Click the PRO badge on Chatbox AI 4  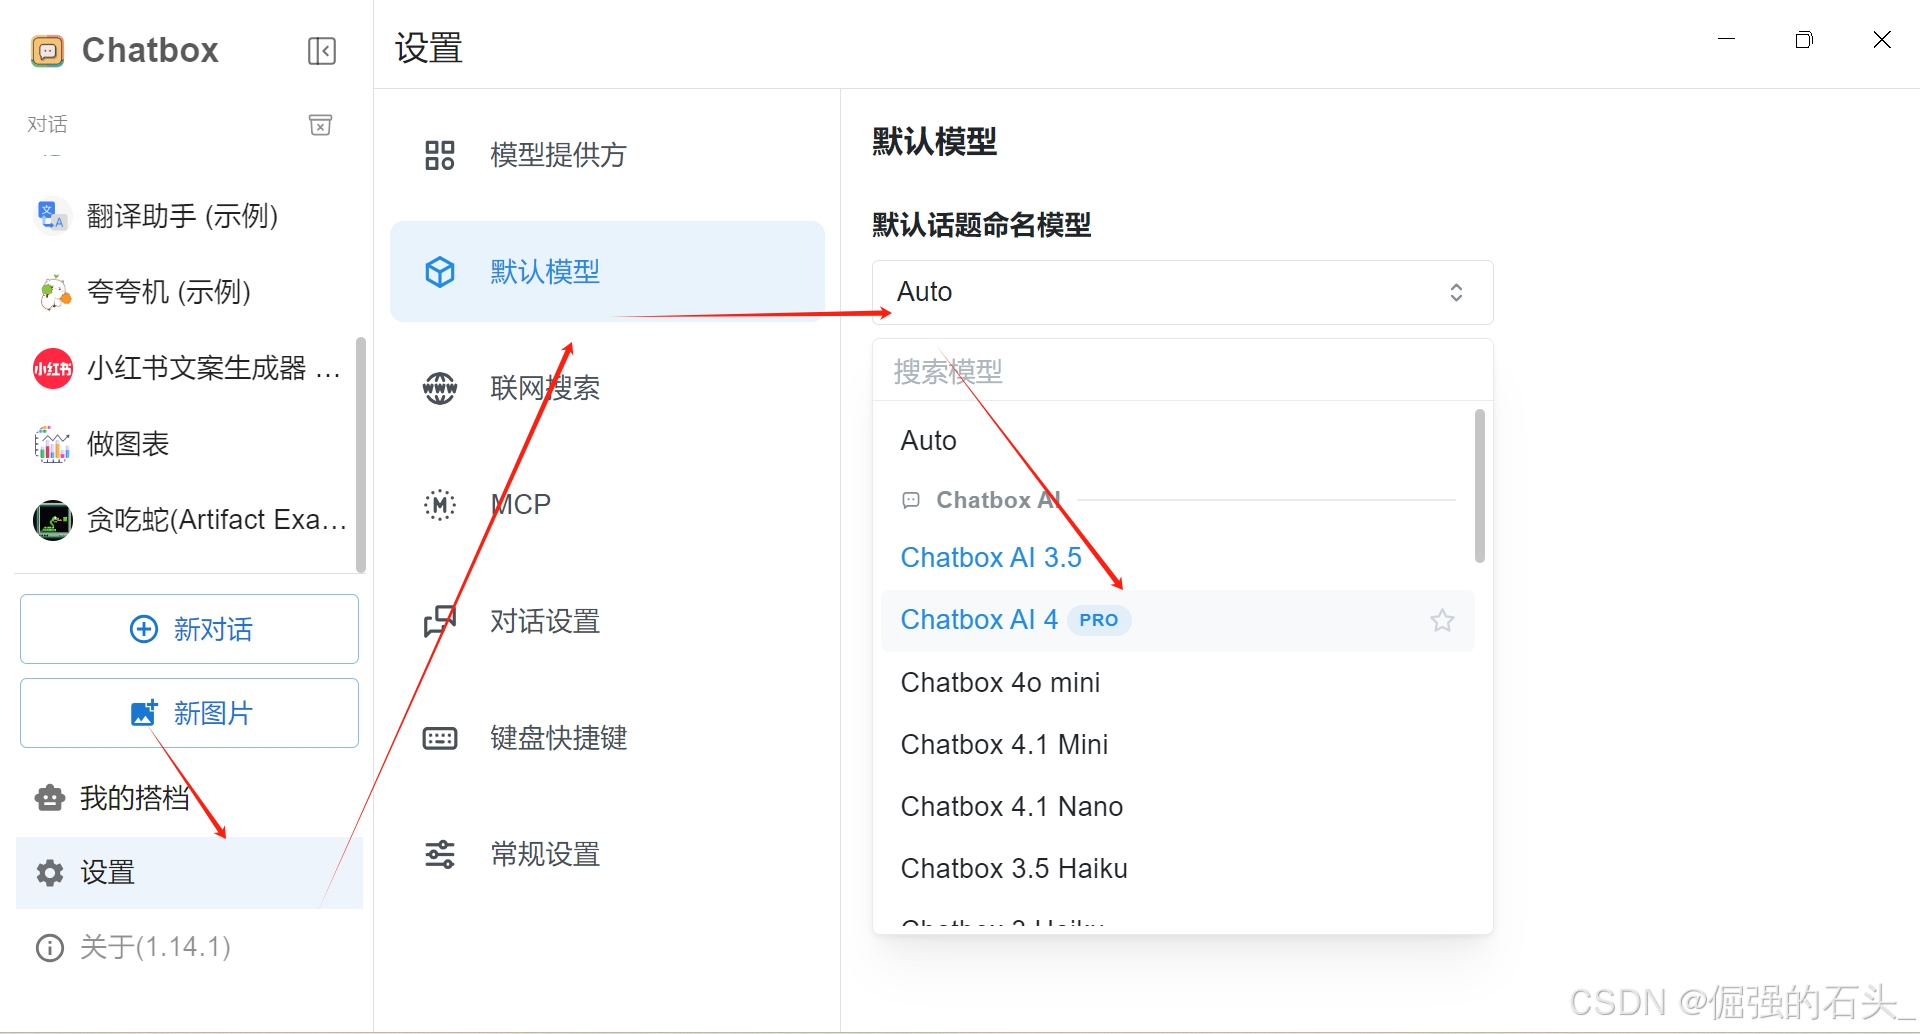pyautogui.click(x=1099, y=620)
